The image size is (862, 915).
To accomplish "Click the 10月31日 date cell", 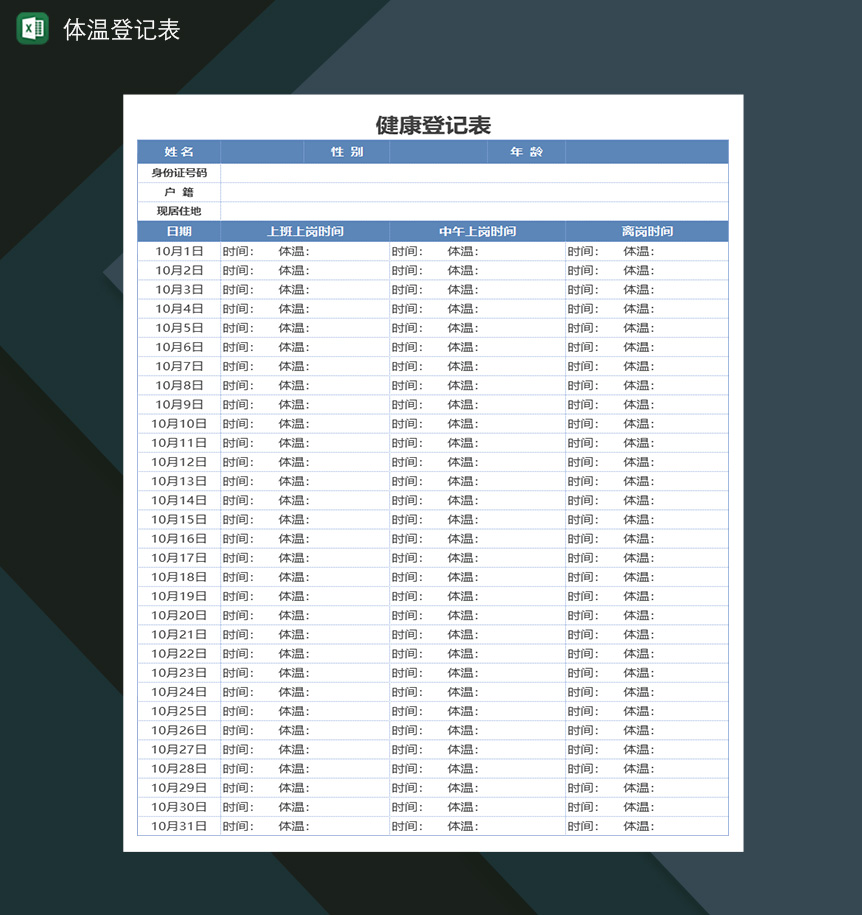I will pos(178,826).
